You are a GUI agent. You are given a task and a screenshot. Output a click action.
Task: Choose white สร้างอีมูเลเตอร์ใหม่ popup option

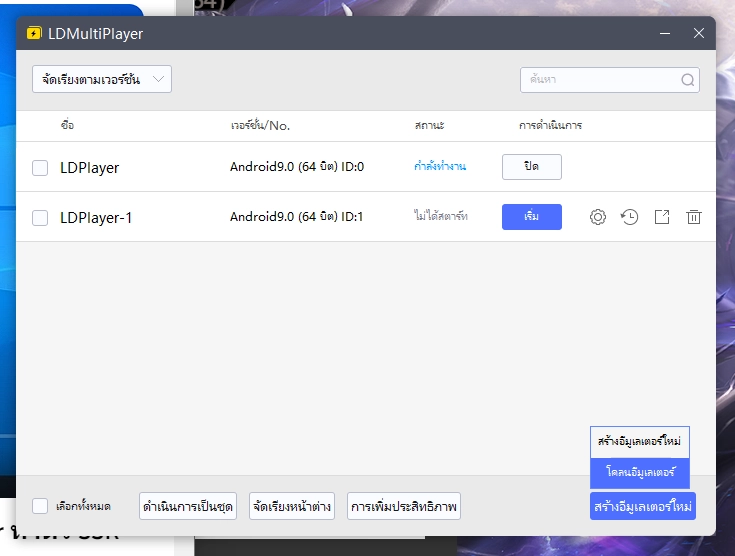pyautogui.click(x=640, y=442)
